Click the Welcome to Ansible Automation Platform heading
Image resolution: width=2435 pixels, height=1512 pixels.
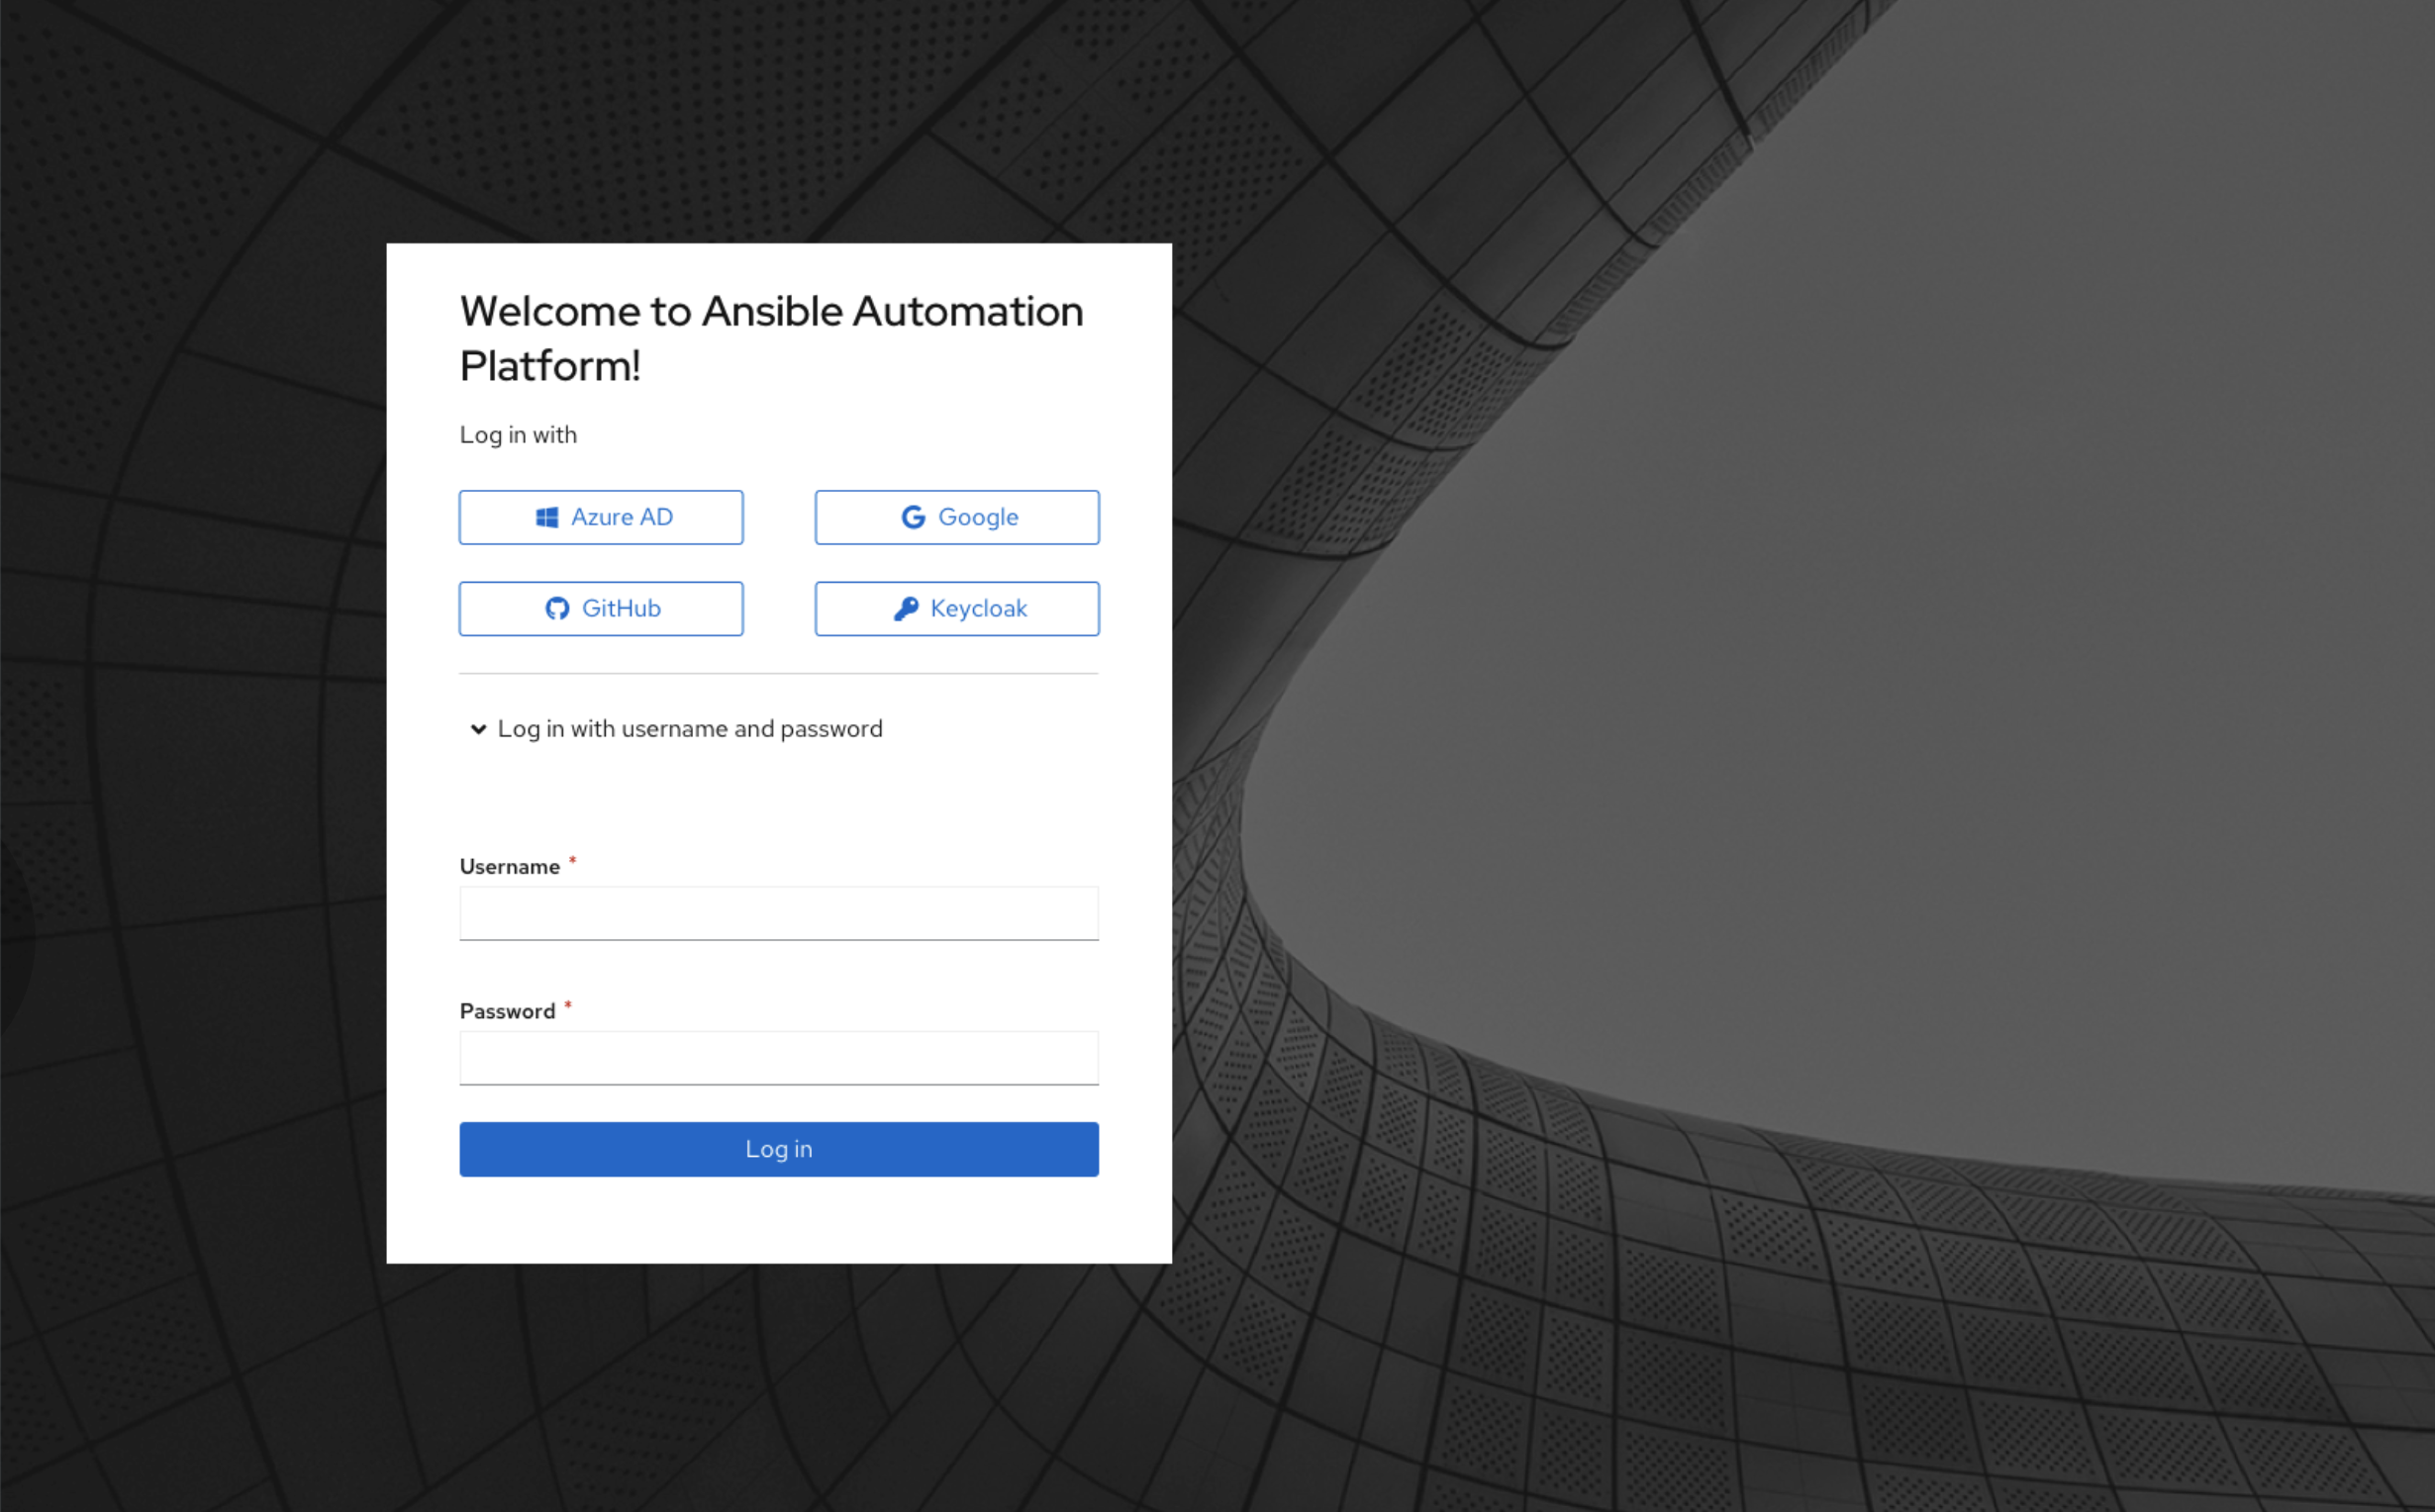click(x=770, y=338)
